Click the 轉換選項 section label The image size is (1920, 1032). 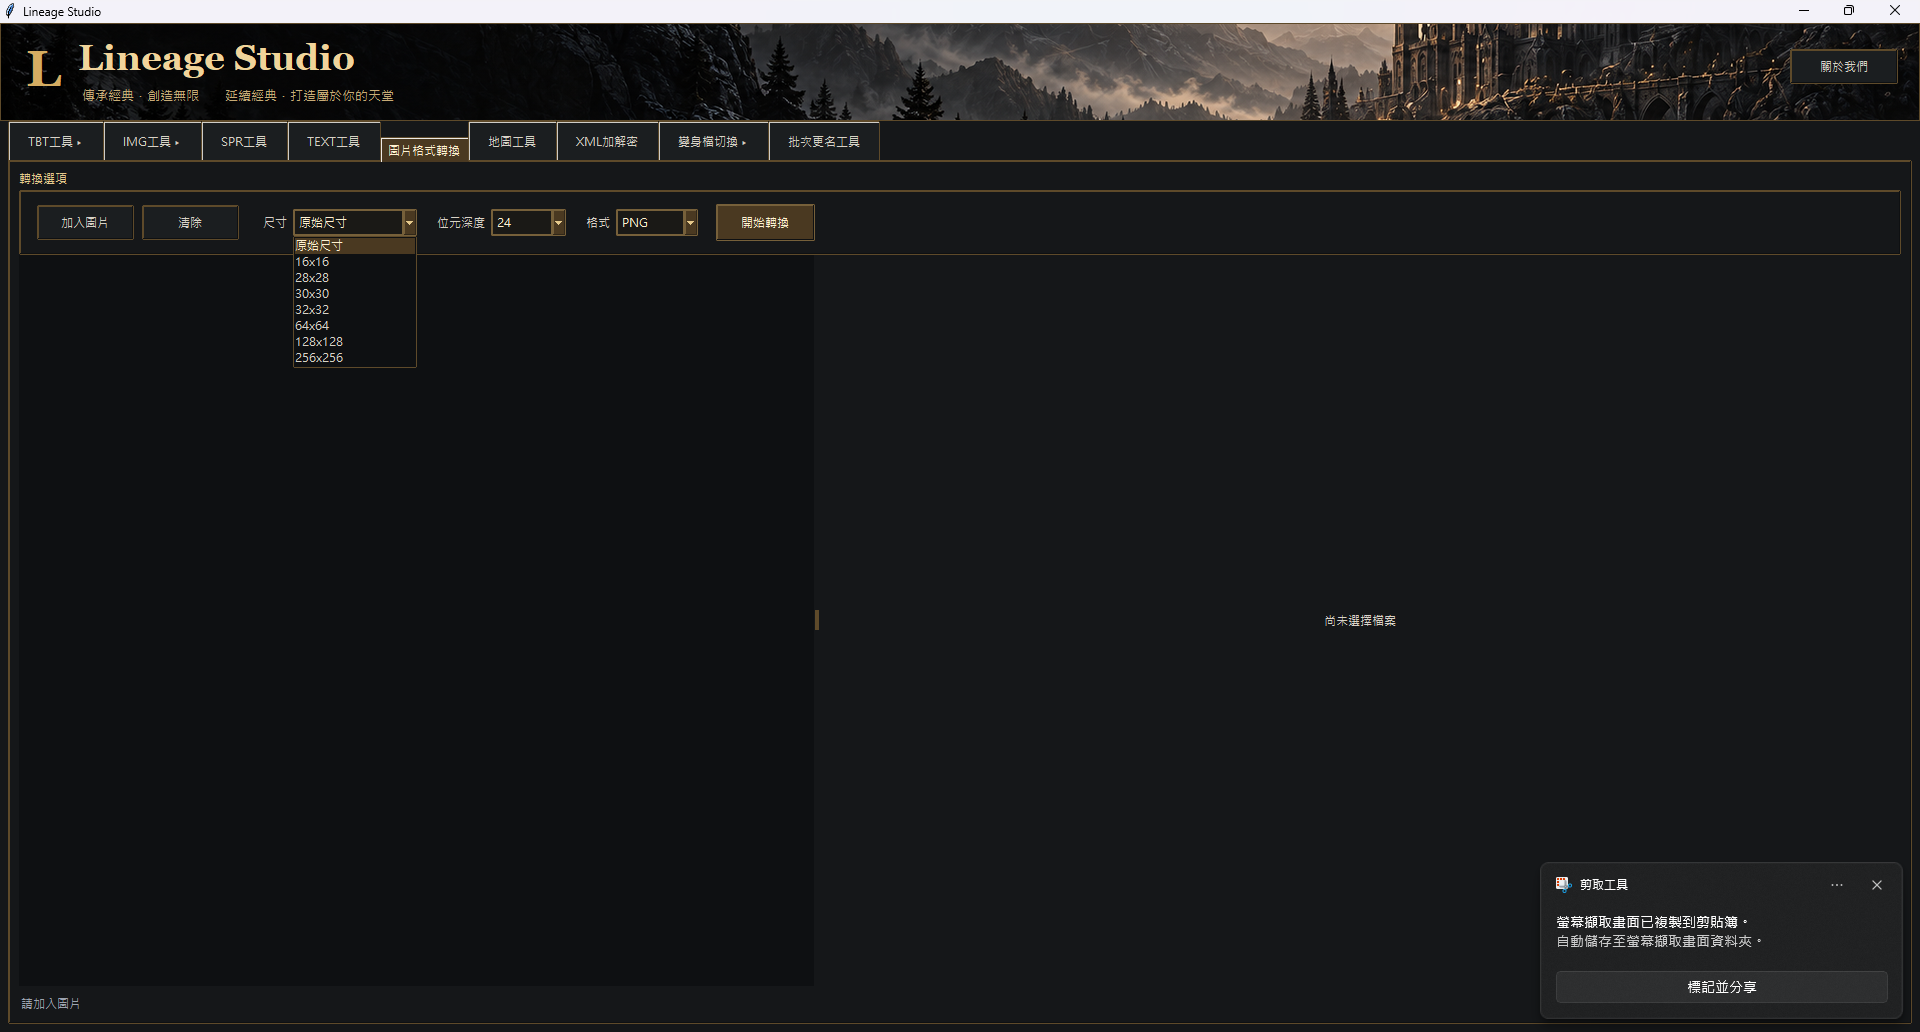(44, 179)
